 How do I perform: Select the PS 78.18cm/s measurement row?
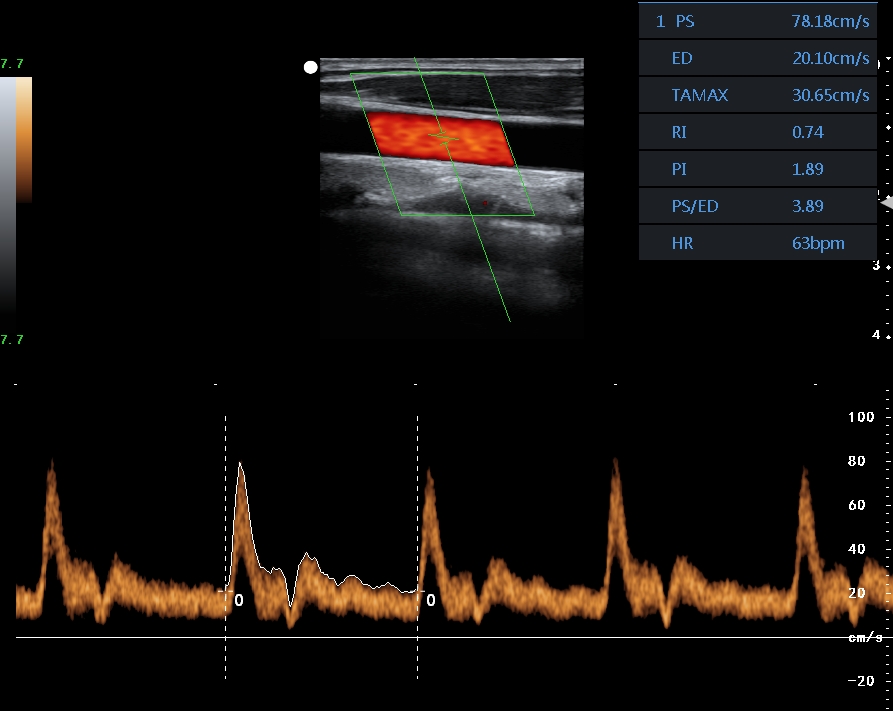click(x=758, y=21)
